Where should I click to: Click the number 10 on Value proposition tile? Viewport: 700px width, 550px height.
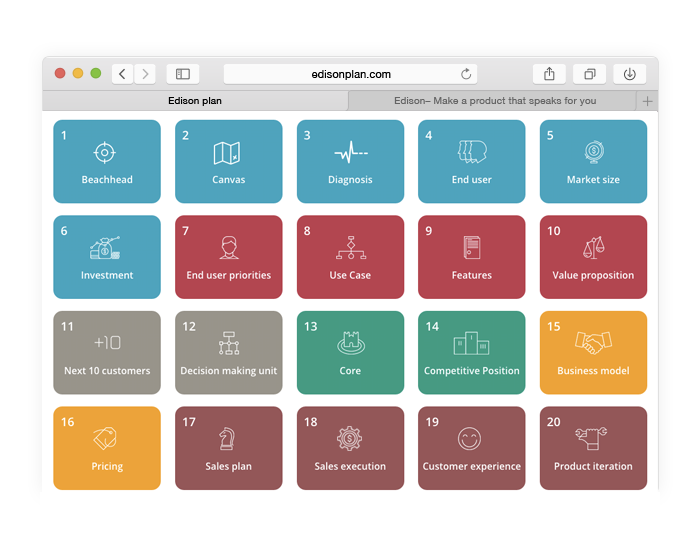[x=554, y=231]
